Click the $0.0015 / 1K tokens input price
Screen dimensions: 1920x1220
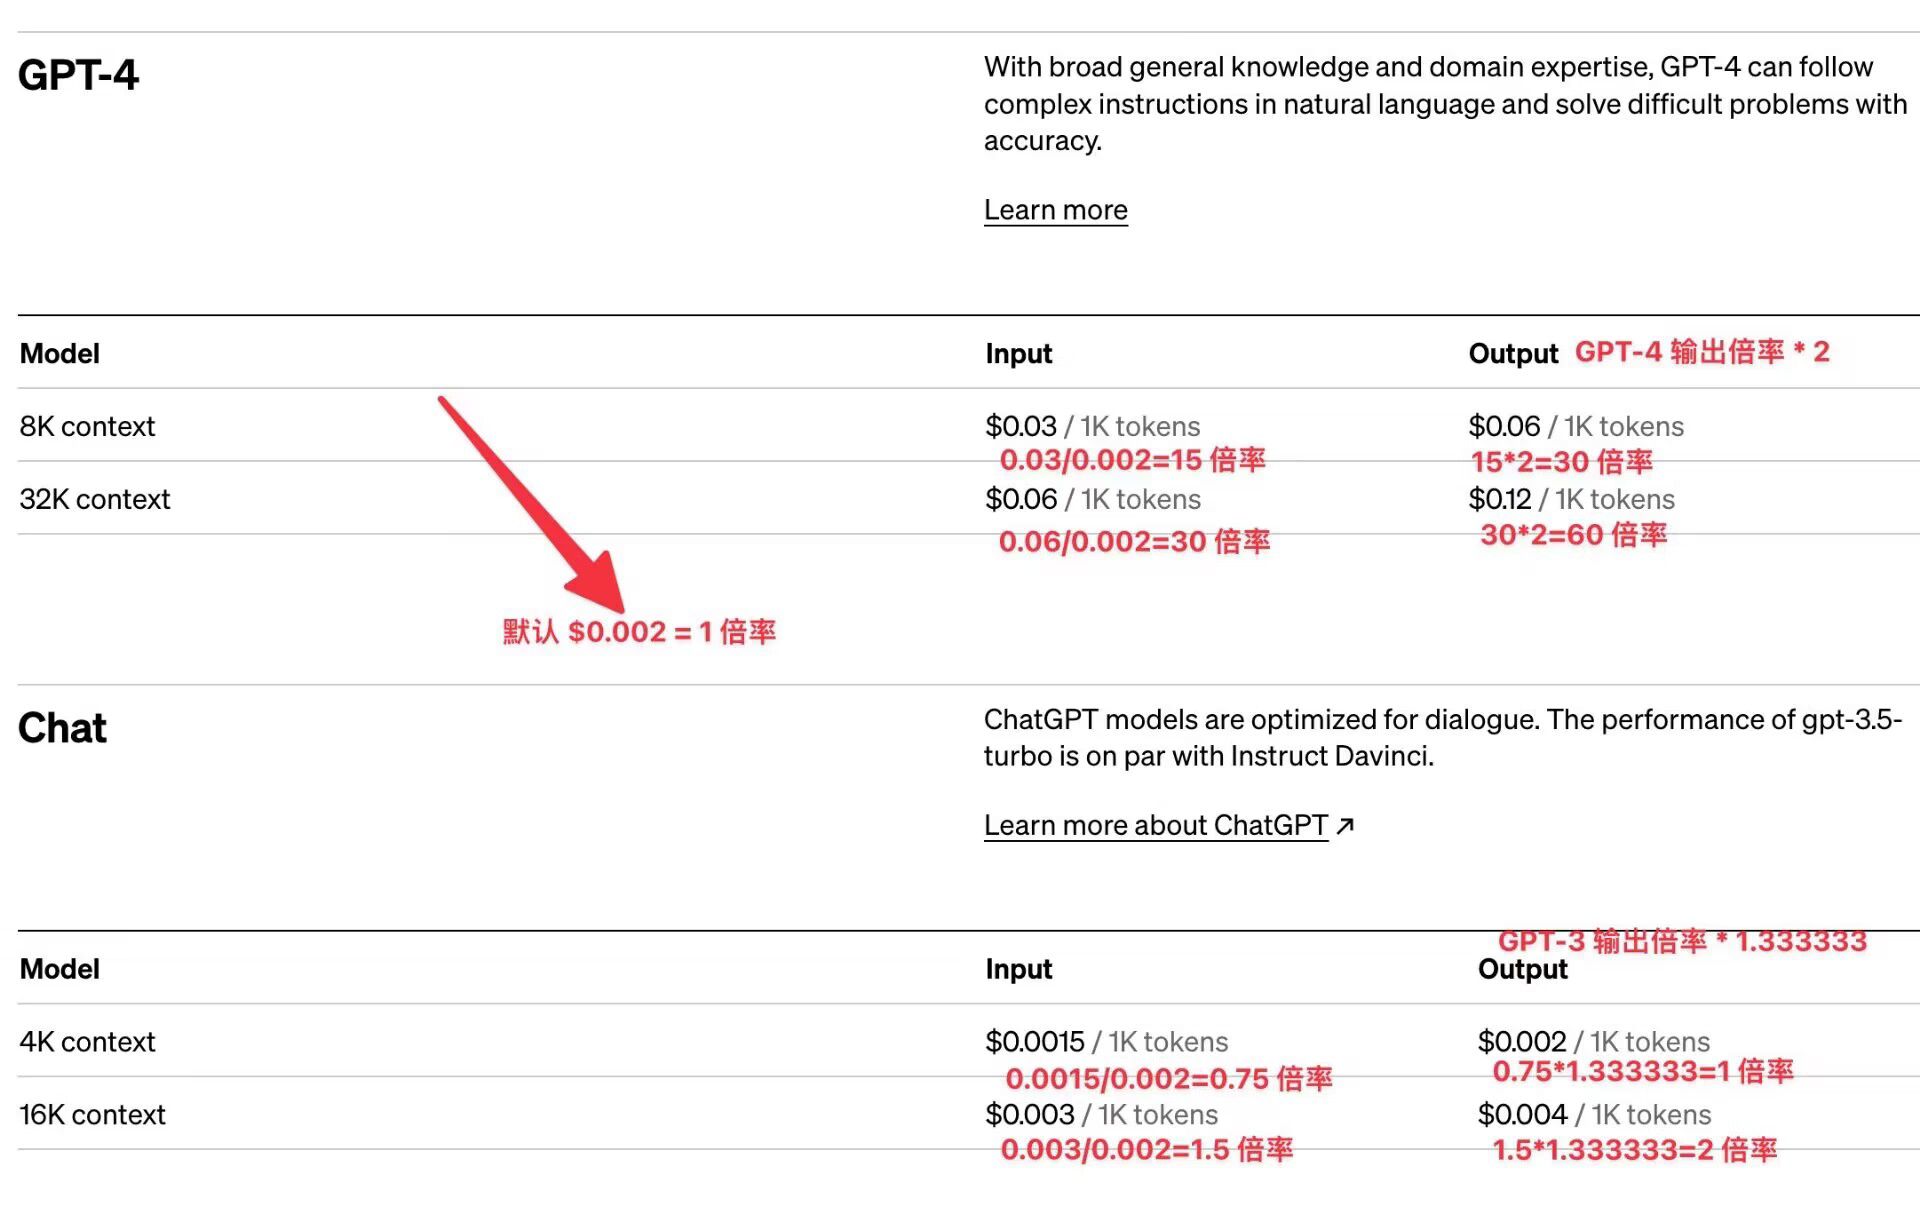point(1106,1042)
